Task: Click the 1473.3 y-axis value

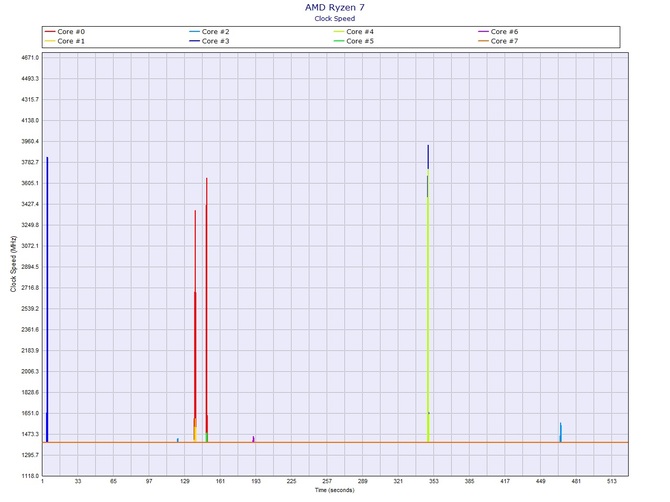Action: pyautogui.click(x=30, y=434)
